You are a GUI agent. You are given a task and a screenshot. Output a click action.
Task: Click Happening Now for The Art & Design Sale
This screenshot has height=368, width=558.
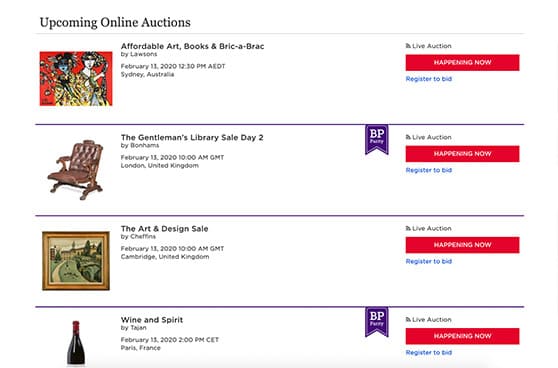462,245
